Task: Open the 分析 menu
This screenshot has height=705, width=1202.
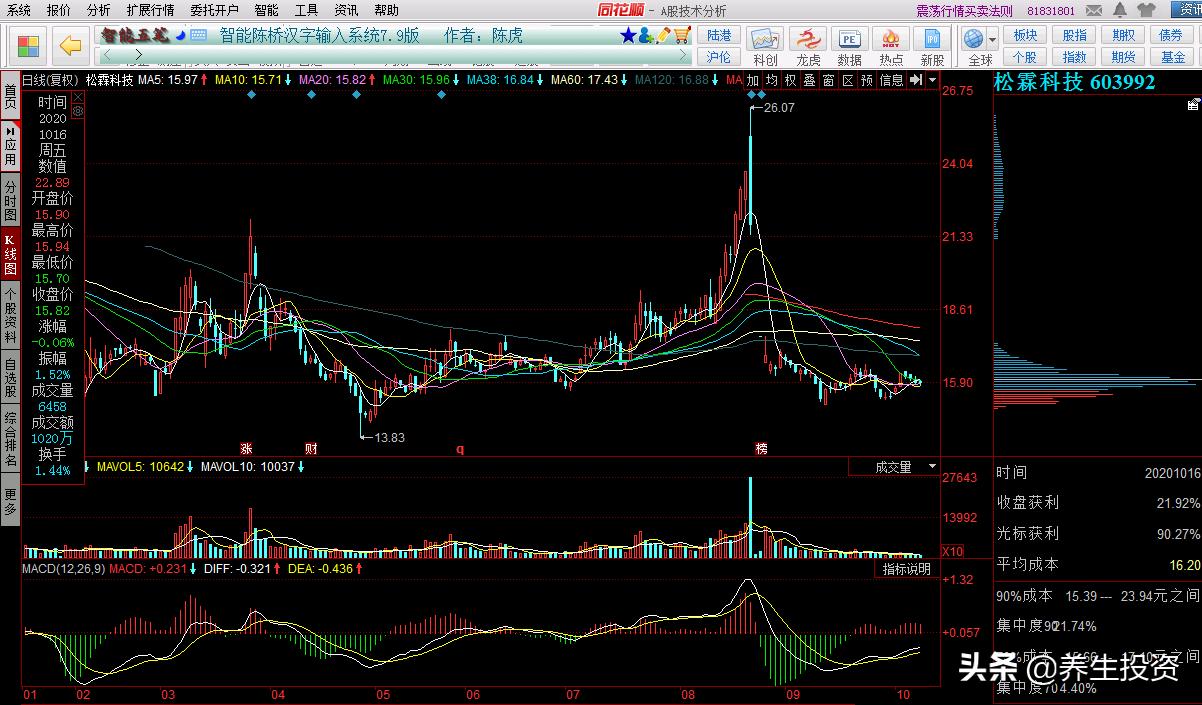Action: pyautogui.click(x=98, y=10)
